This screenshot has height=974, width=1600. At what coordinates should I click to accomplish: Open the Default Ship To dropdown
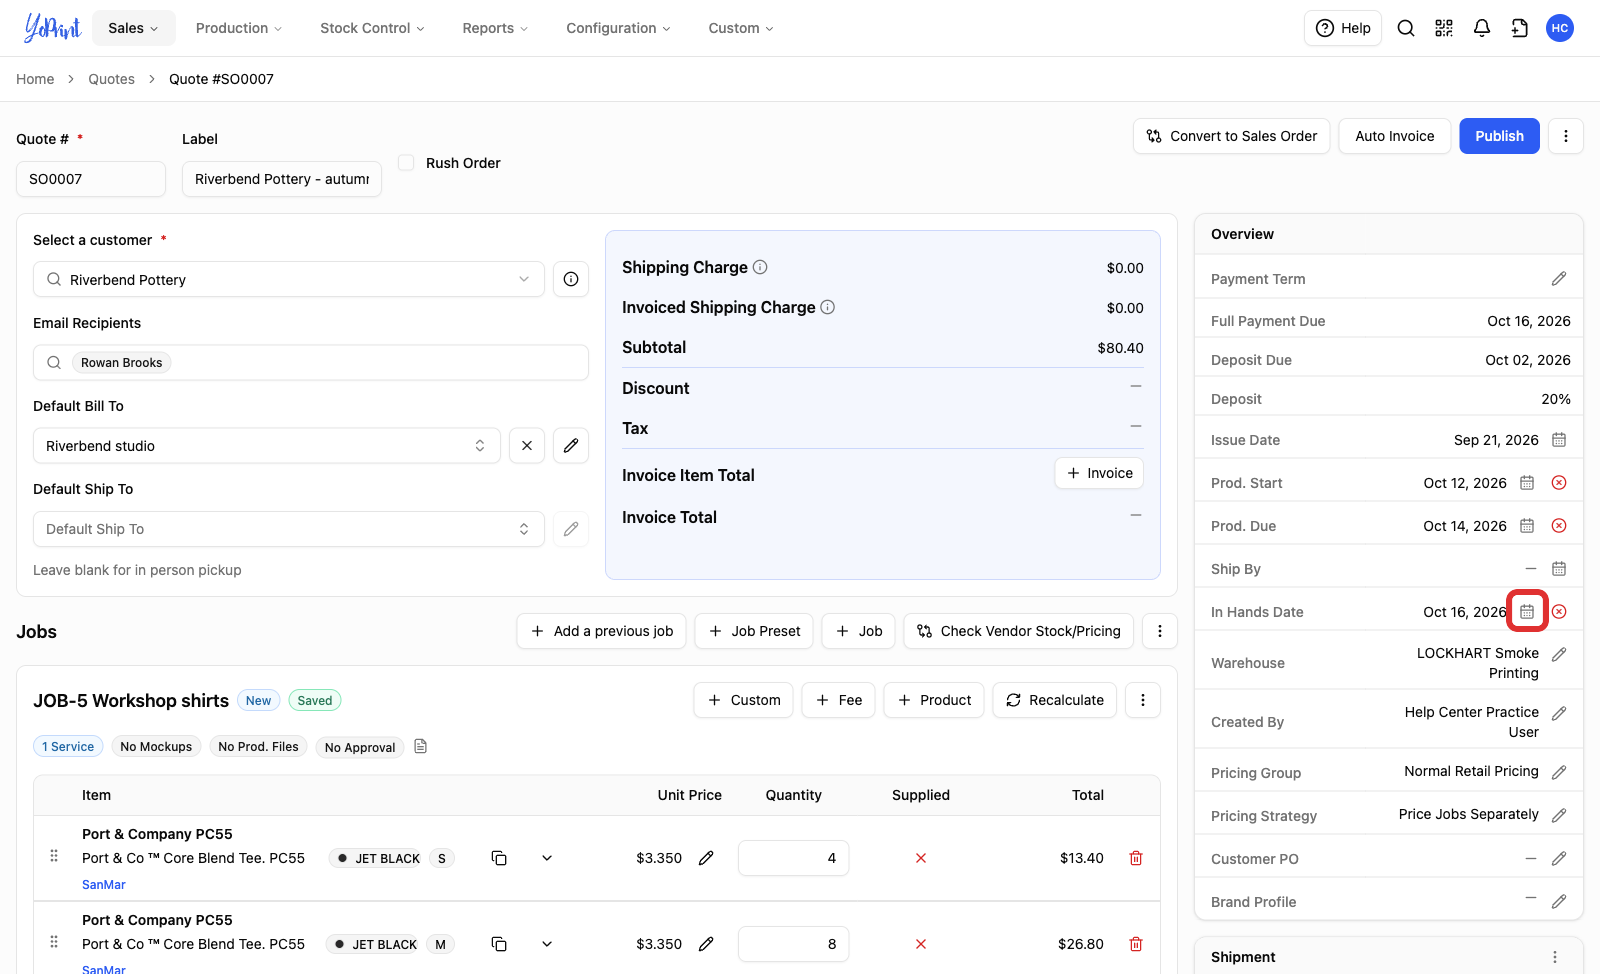pos(289,529)
